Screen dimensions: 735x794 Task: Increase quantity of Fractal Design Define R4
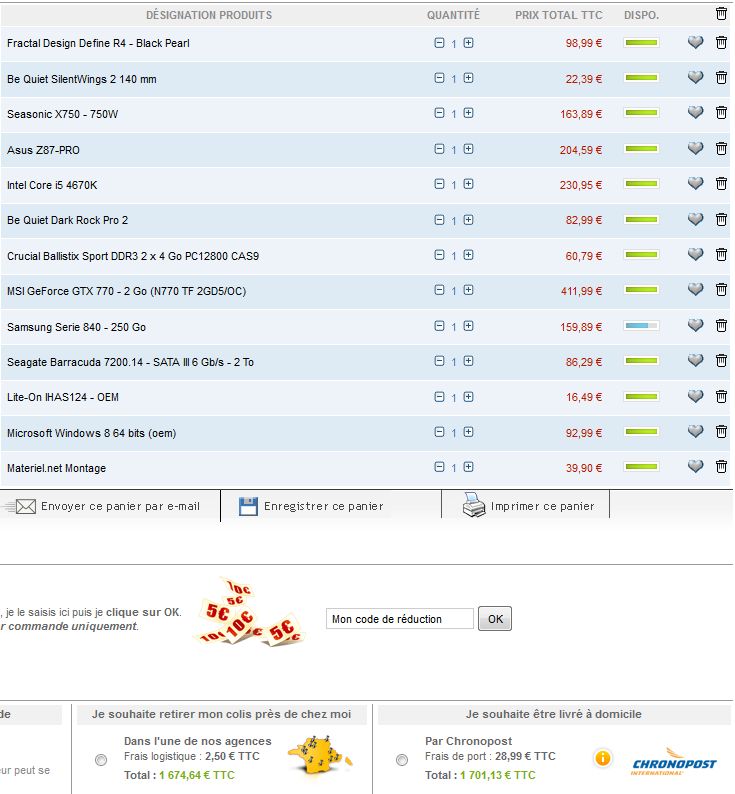[x=469, y=43]
